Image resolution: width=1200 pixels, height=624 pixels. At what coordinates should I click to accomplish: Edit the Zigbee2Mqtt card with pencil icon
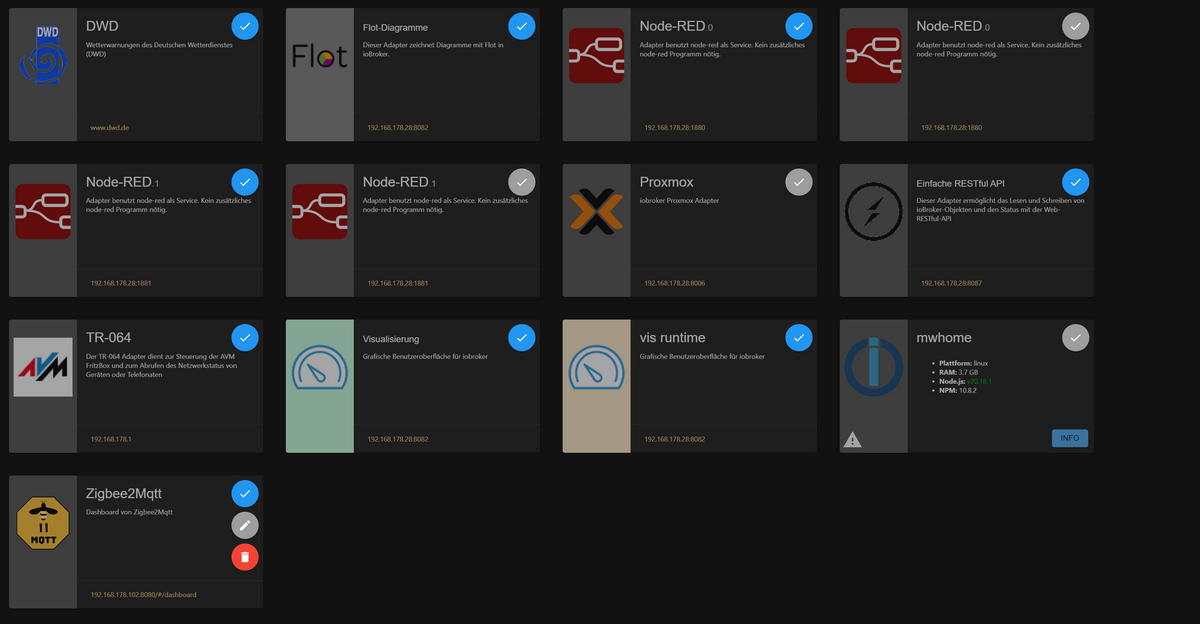click(245, 525)
